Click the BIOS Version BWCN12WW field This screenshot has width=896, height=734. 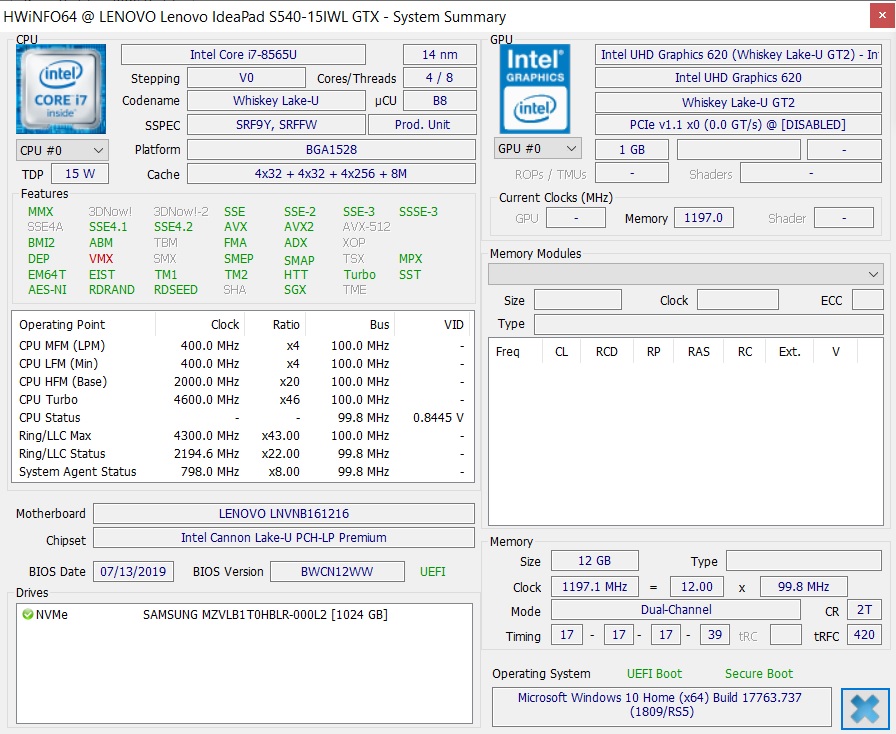339,572
